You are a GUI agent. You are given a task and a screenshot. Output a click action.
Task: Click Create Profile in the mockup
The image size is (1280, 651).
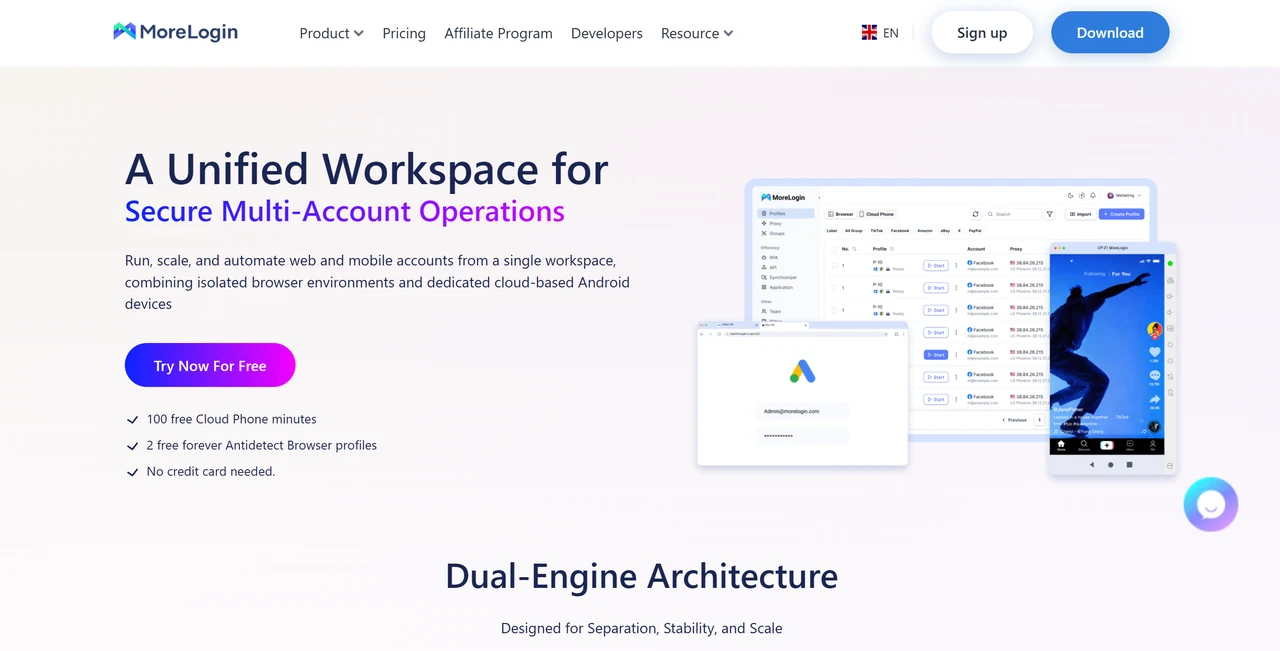(1121, 214)
